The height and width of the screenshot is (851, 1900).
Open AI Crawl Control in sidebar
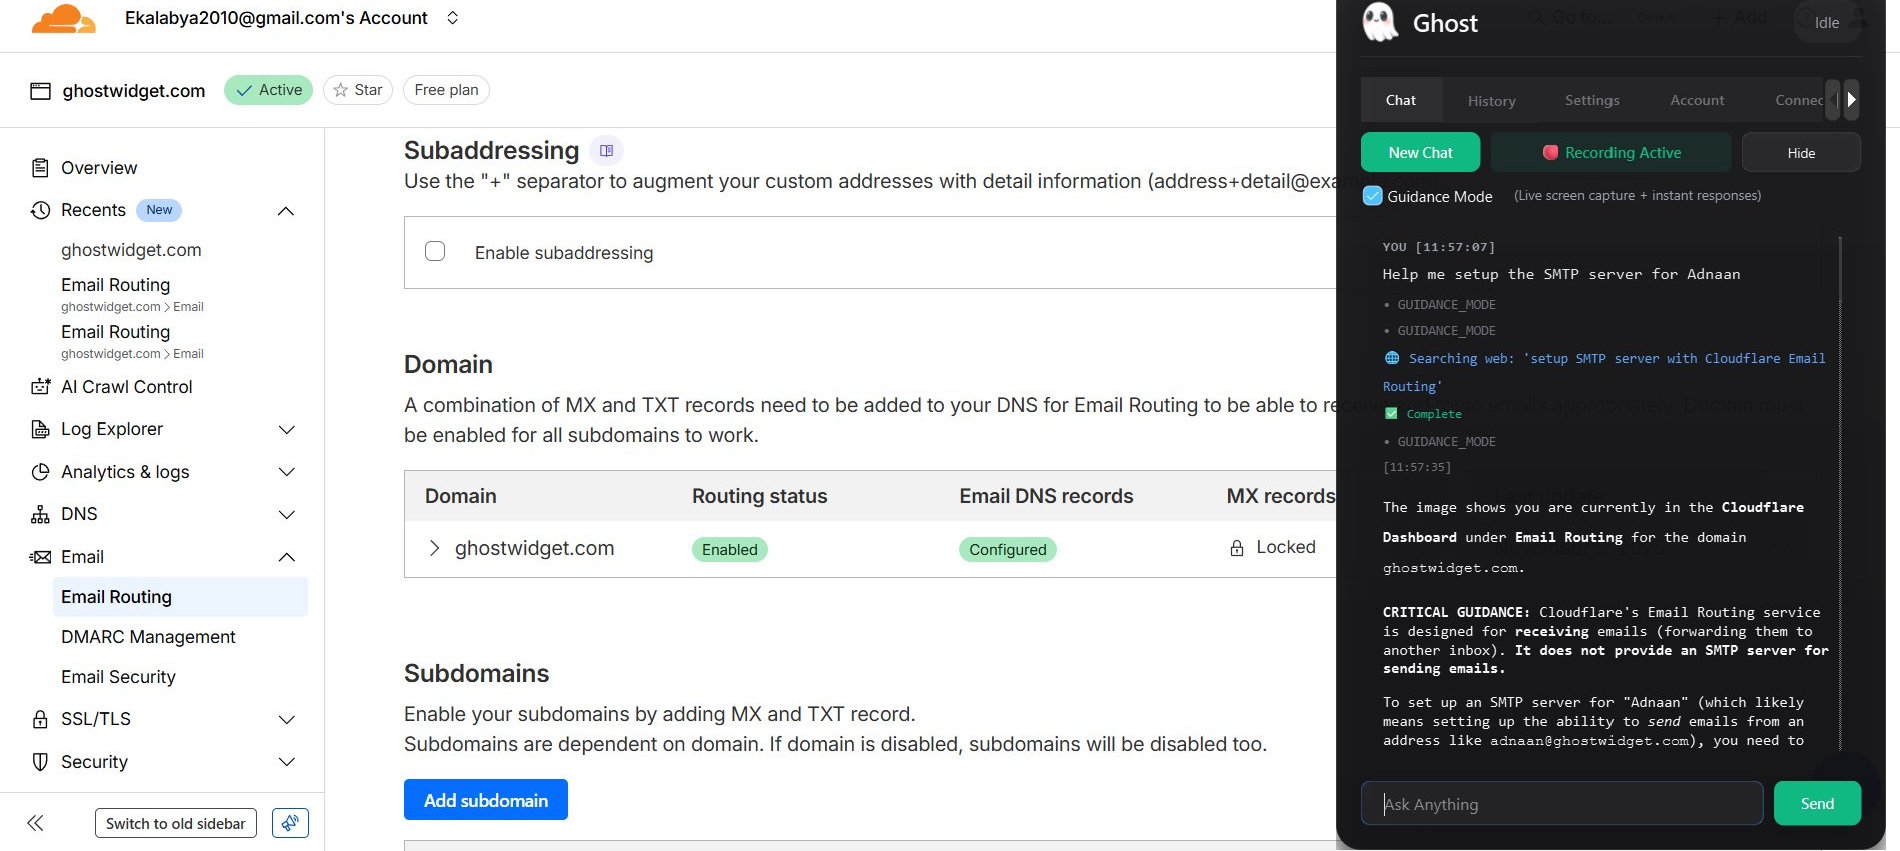[126, 387]
